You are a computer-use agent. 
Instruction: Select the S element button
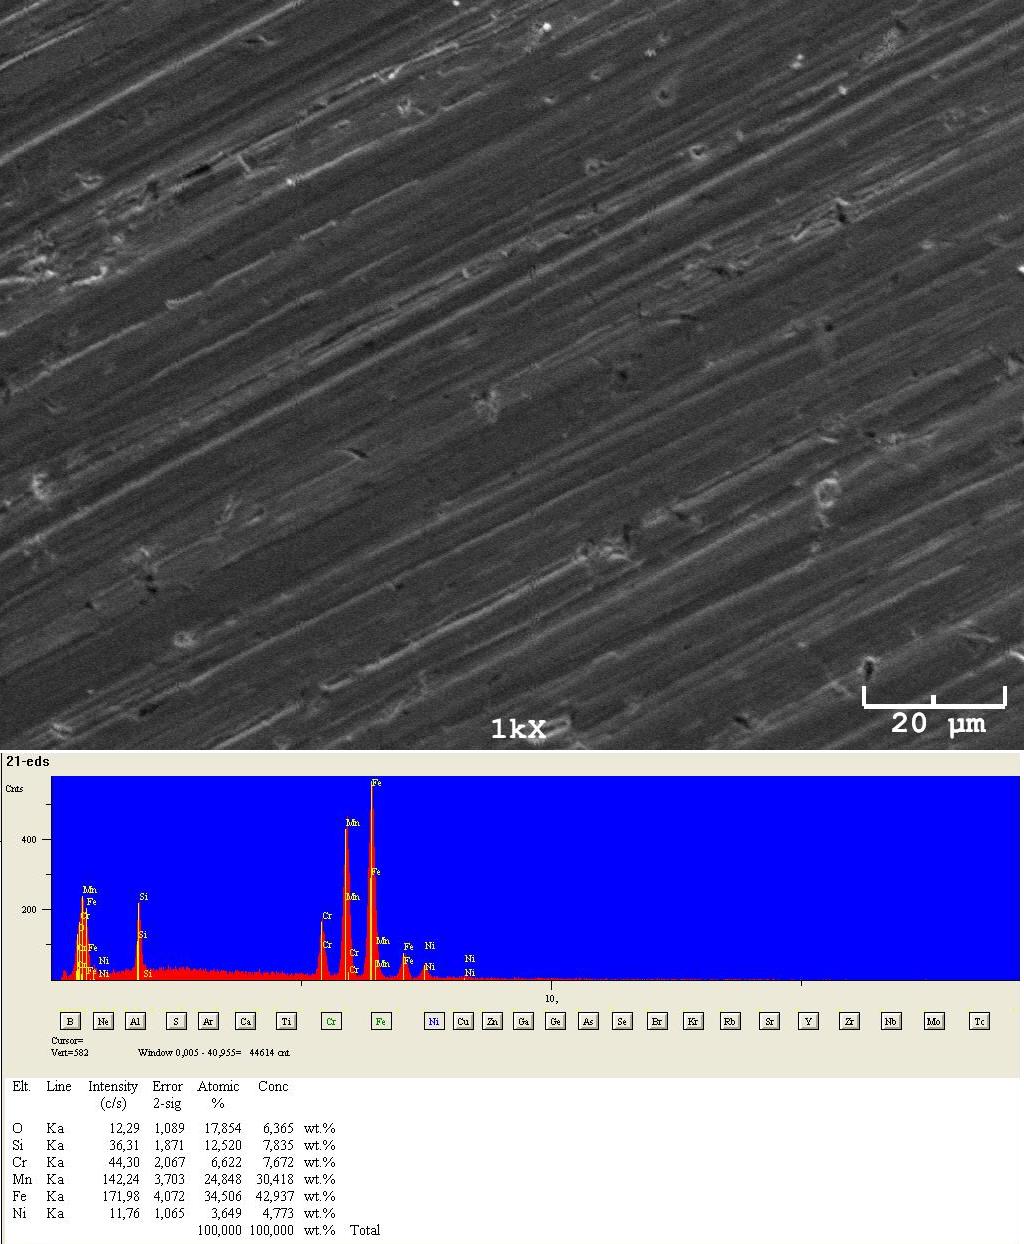pos(176,1021)
